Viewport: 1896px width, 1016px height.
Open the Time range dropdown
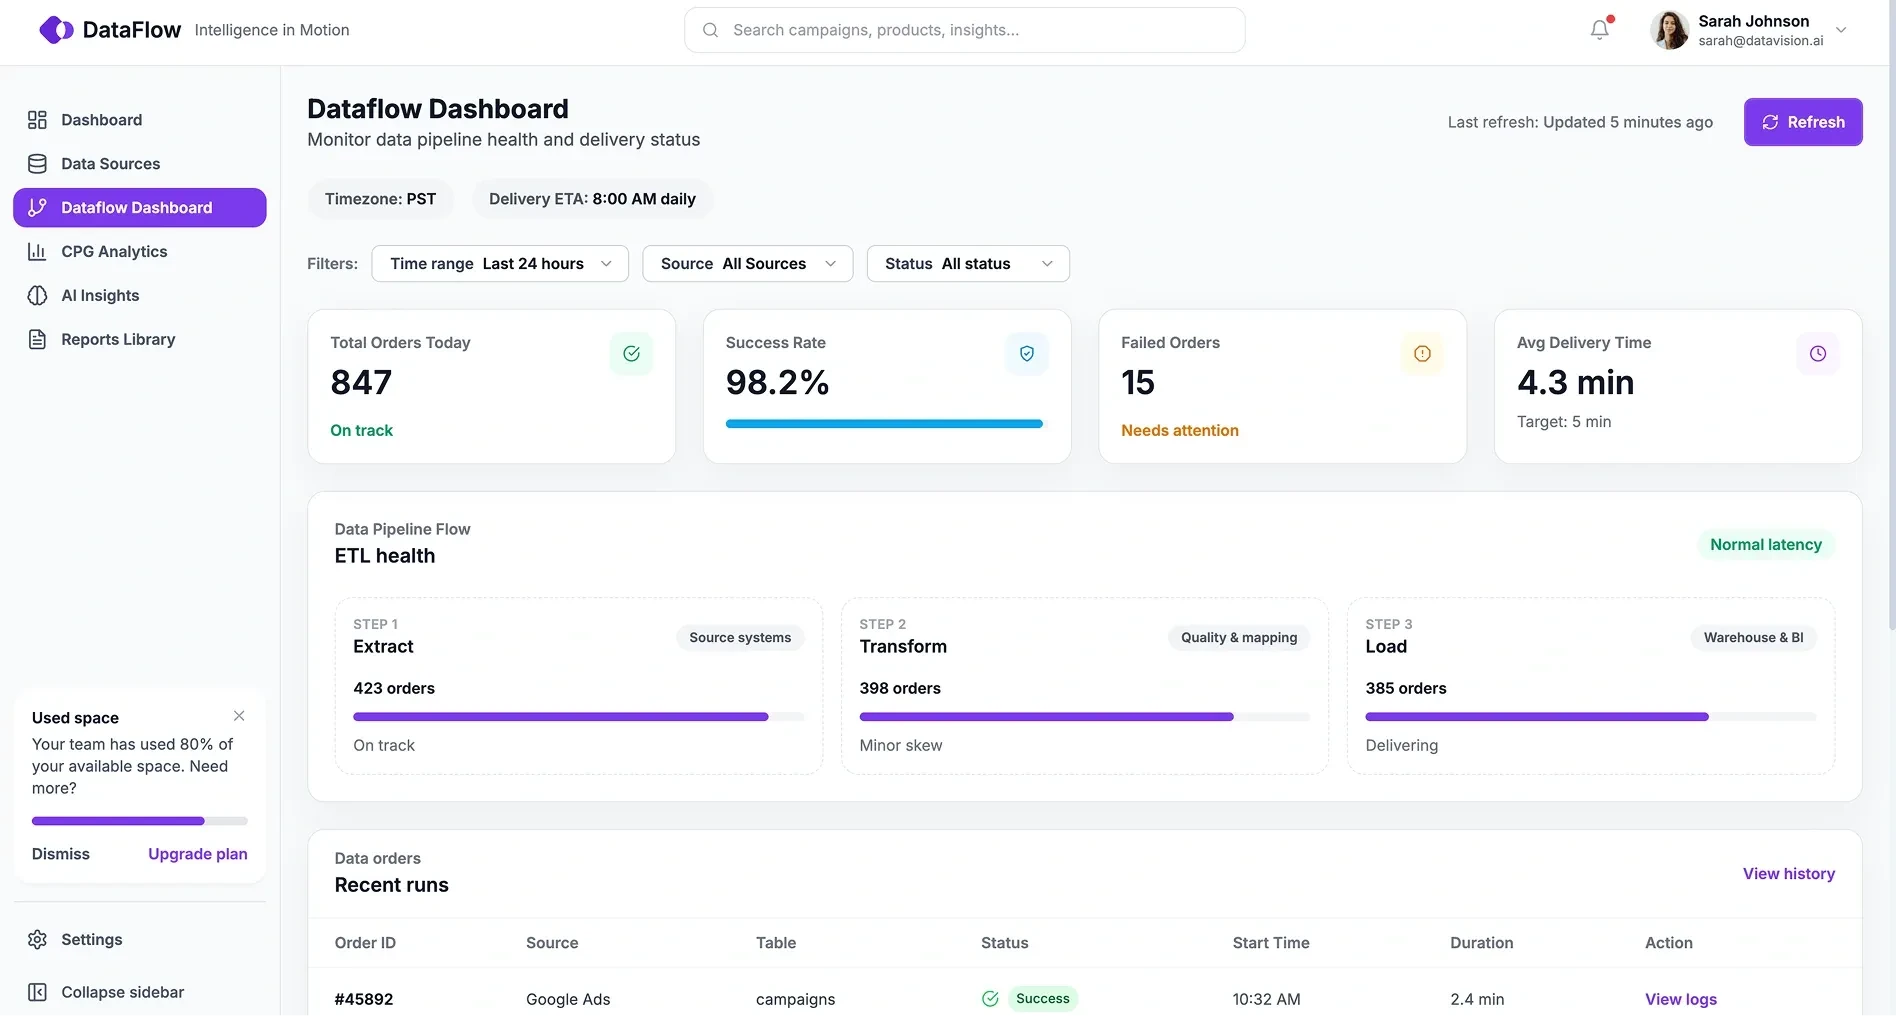pos(499,264)
